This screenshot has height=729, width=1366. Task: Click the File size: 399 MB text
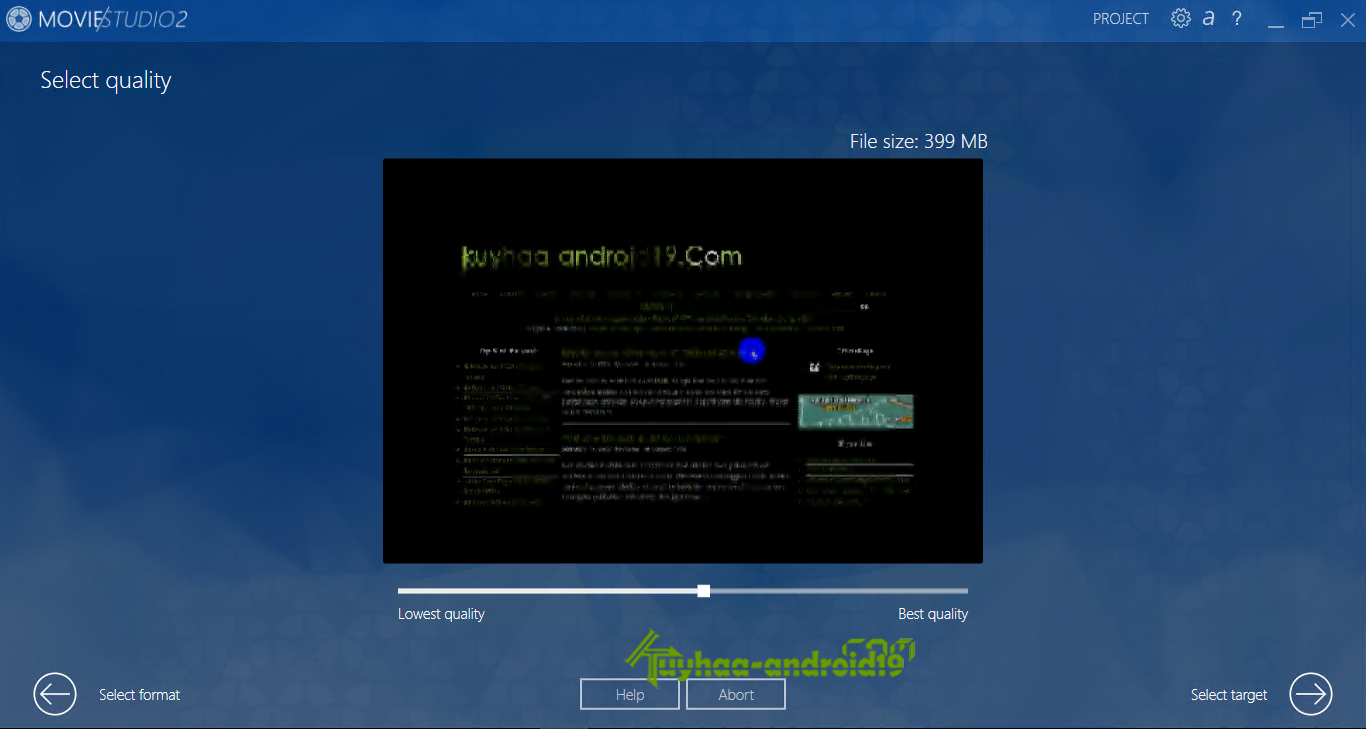click(919, 141)
